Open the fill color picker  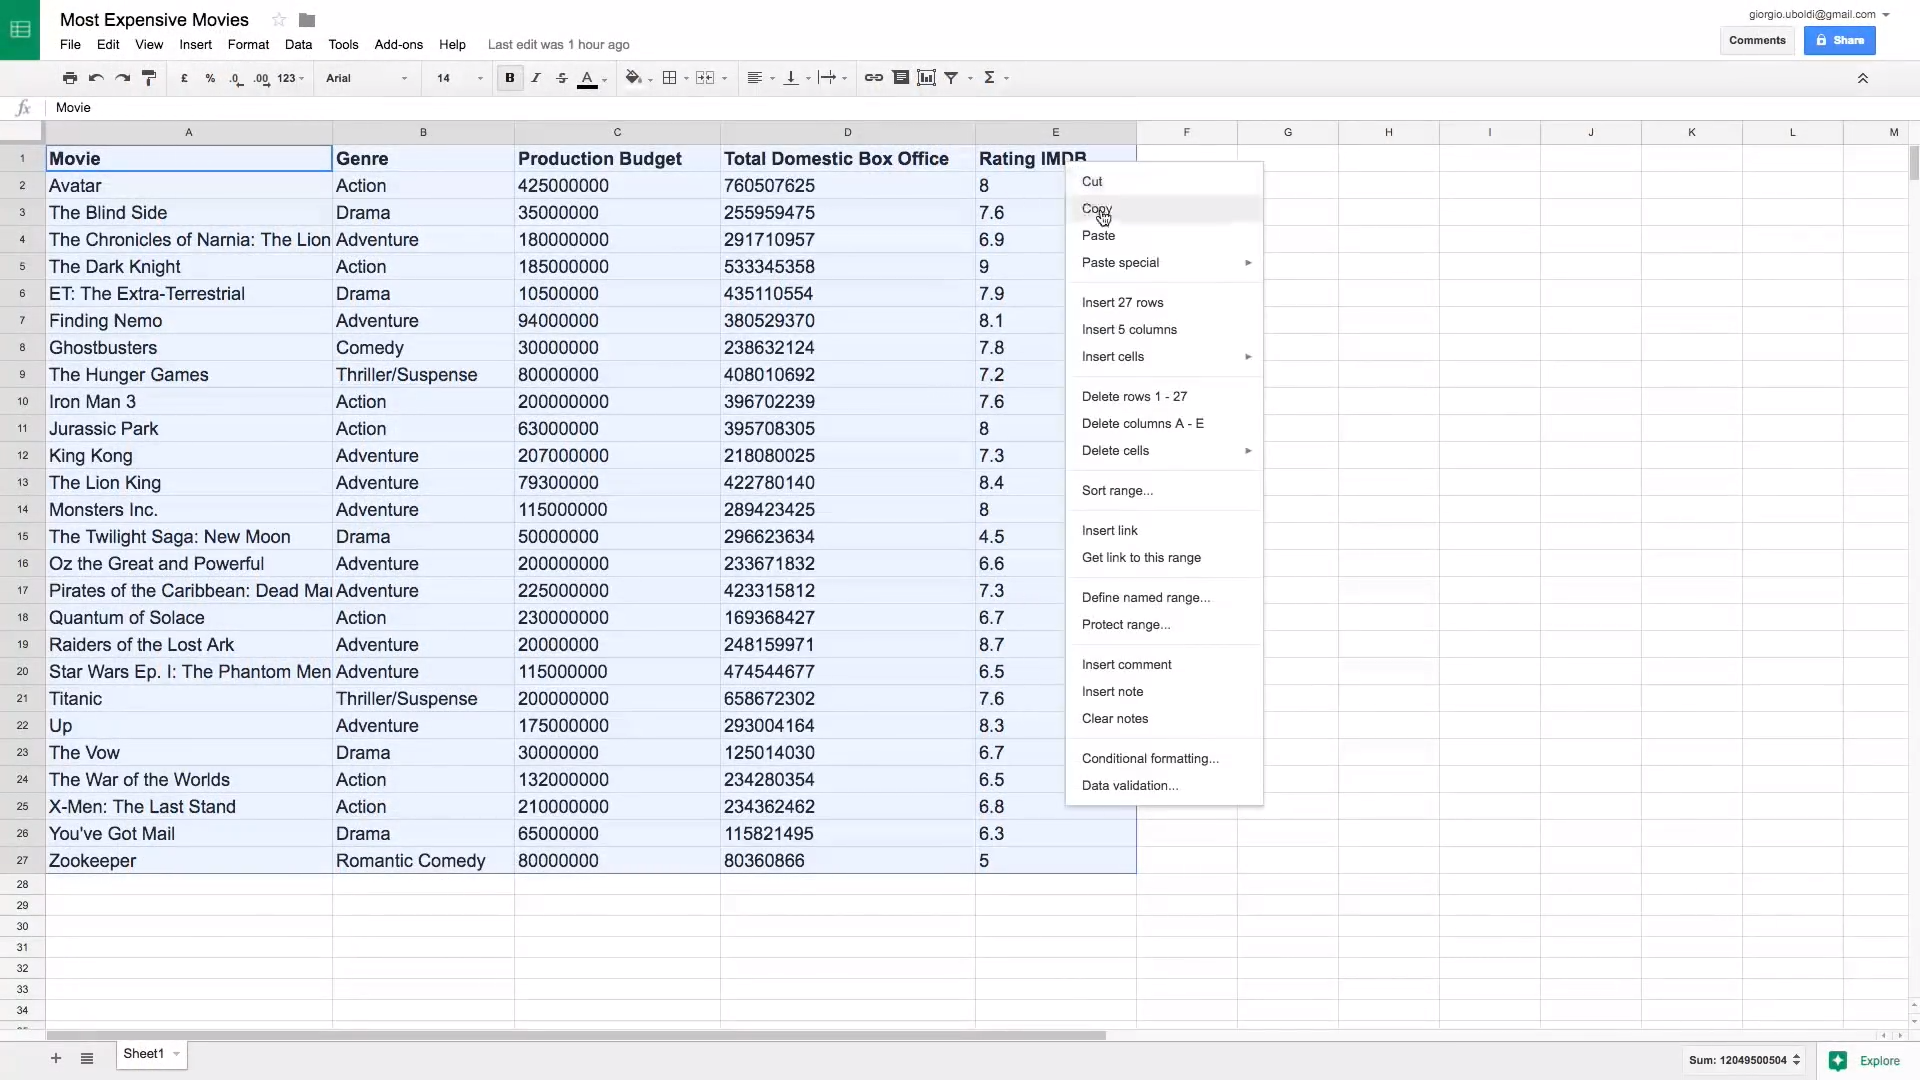[x=634, y=78]
